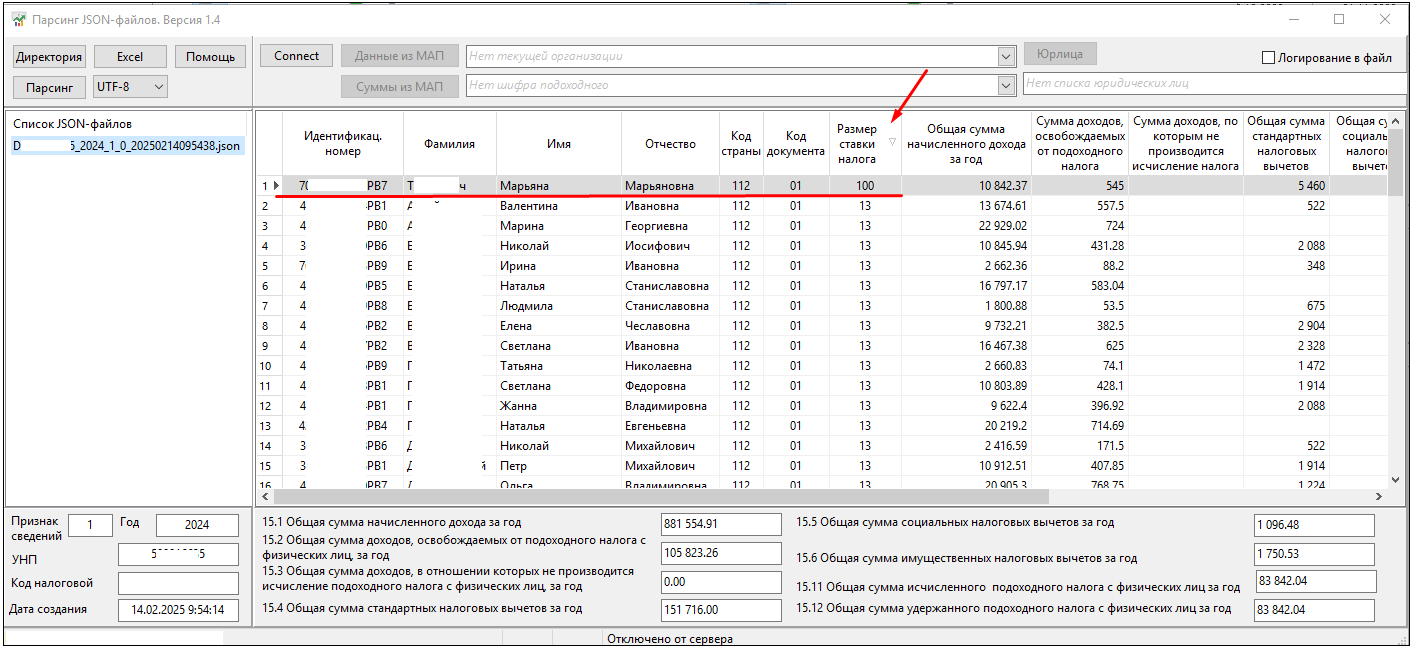Start parsing with the Парсинг button
Screen dimensions: 1413x648
[49, 87]
